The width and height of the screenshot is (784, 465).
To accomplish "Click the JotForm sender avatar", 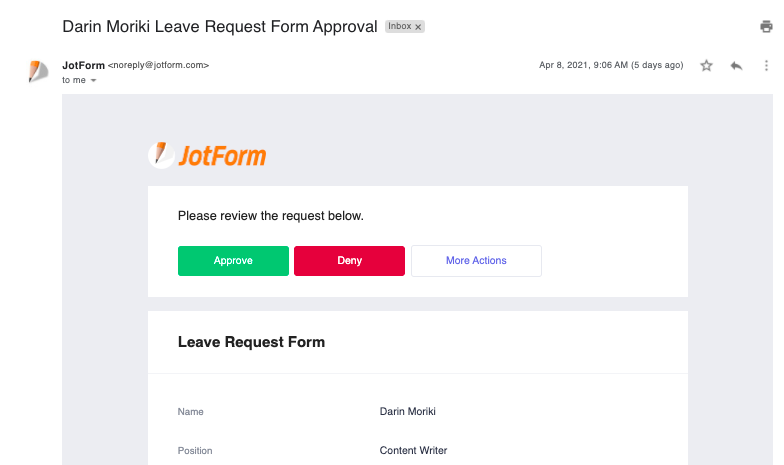I will click(38, 71).
